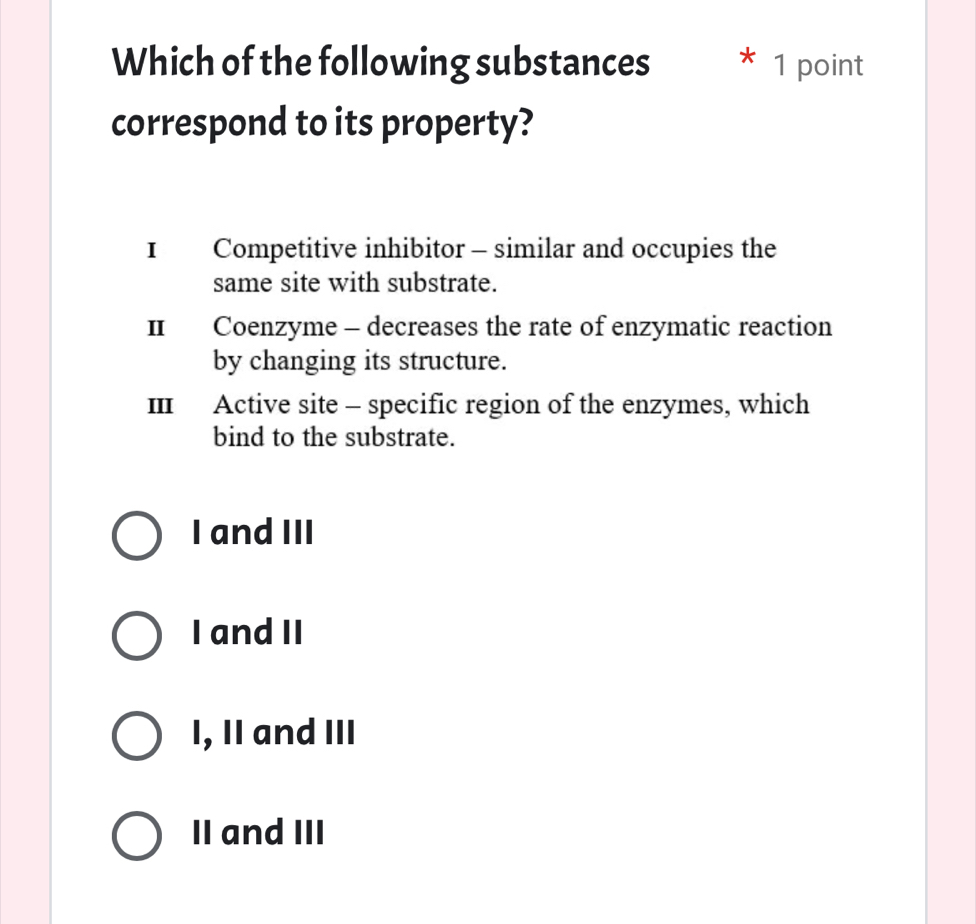The height and width of the screenshot is (924, 976).
Task: Select the radio button for 'I, II and III'
Action: pos(136,736)
